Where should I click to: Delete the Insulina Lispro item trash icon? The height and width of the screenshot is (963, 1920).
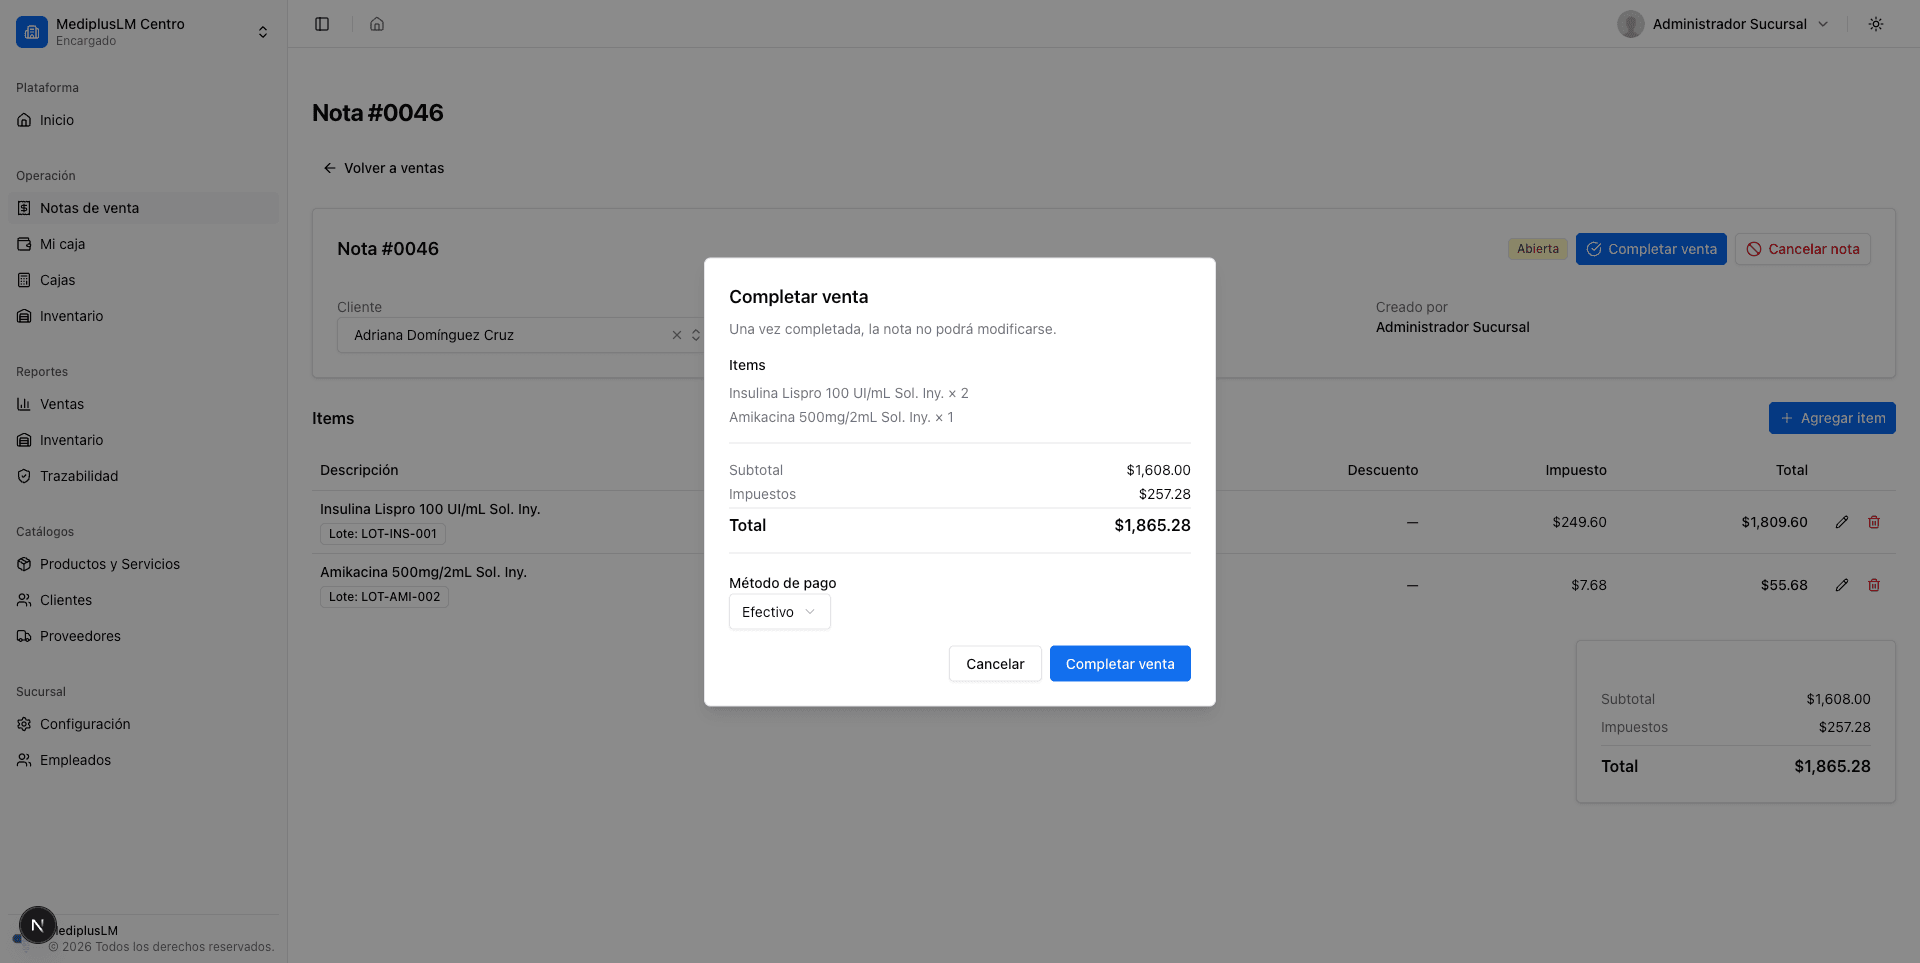click(1874, 522)
